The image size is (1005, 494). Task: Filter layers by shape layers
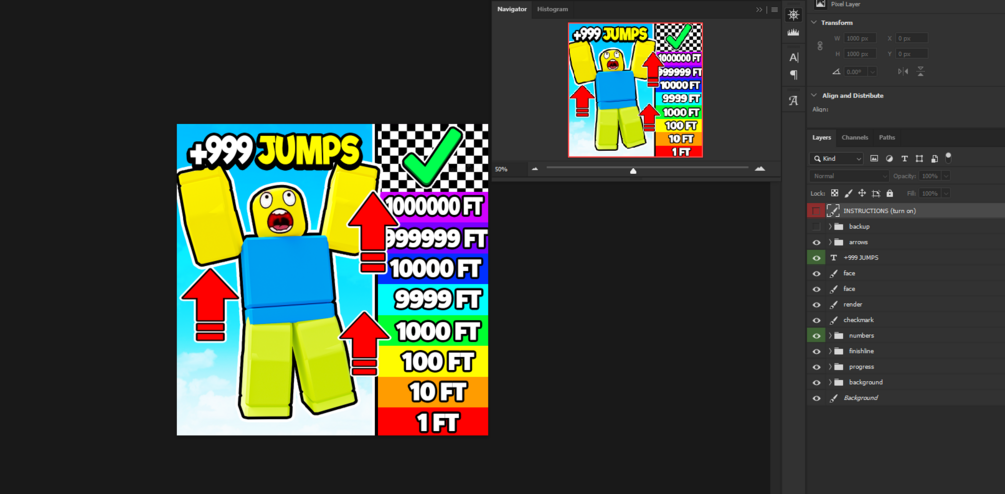point(919,158)
